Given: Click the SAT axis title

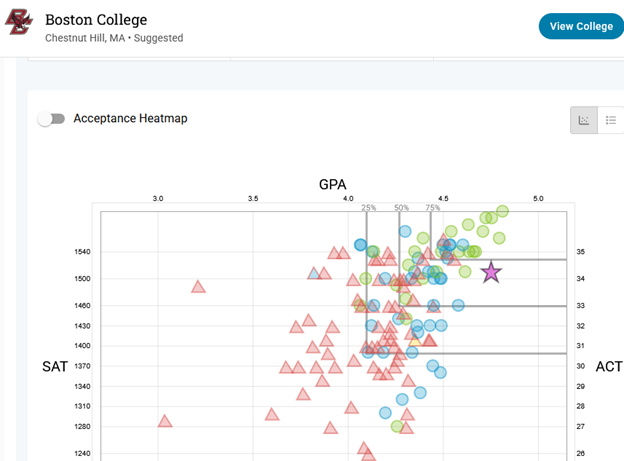Looking at the screenshot, I should (55, 367).
